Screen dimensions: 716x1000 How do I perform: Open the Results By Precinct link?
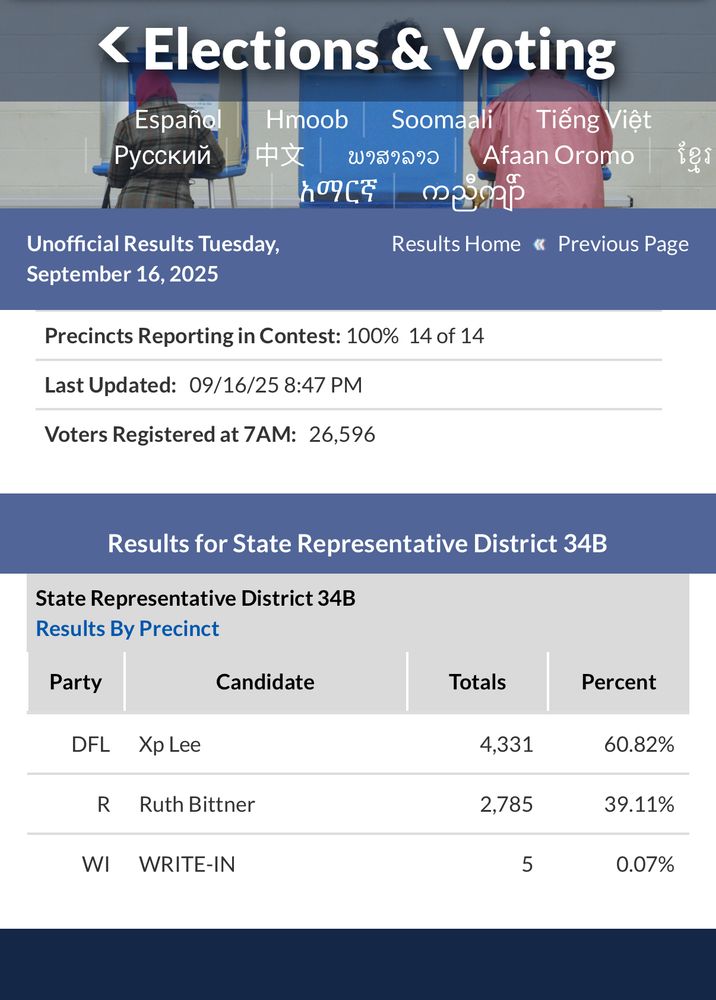[127, 628]
